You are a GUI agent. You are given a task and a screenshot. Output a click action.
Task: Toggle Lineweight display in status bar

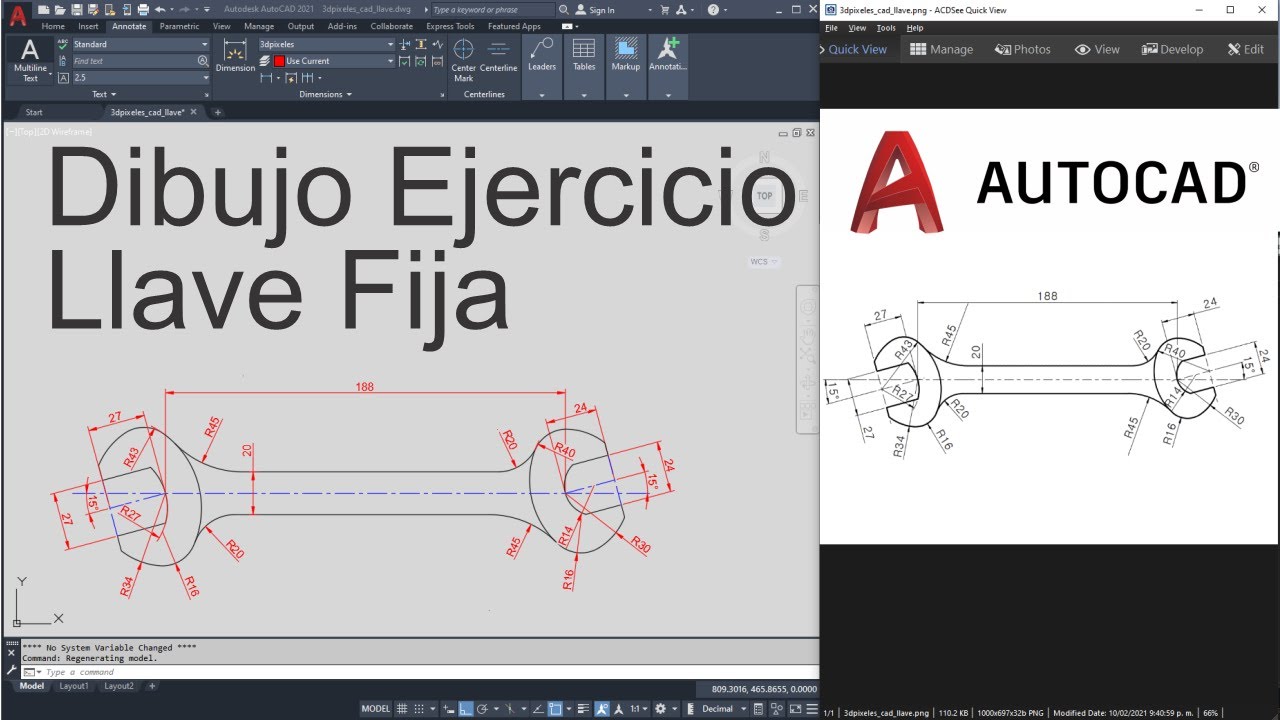coord(583,709)
